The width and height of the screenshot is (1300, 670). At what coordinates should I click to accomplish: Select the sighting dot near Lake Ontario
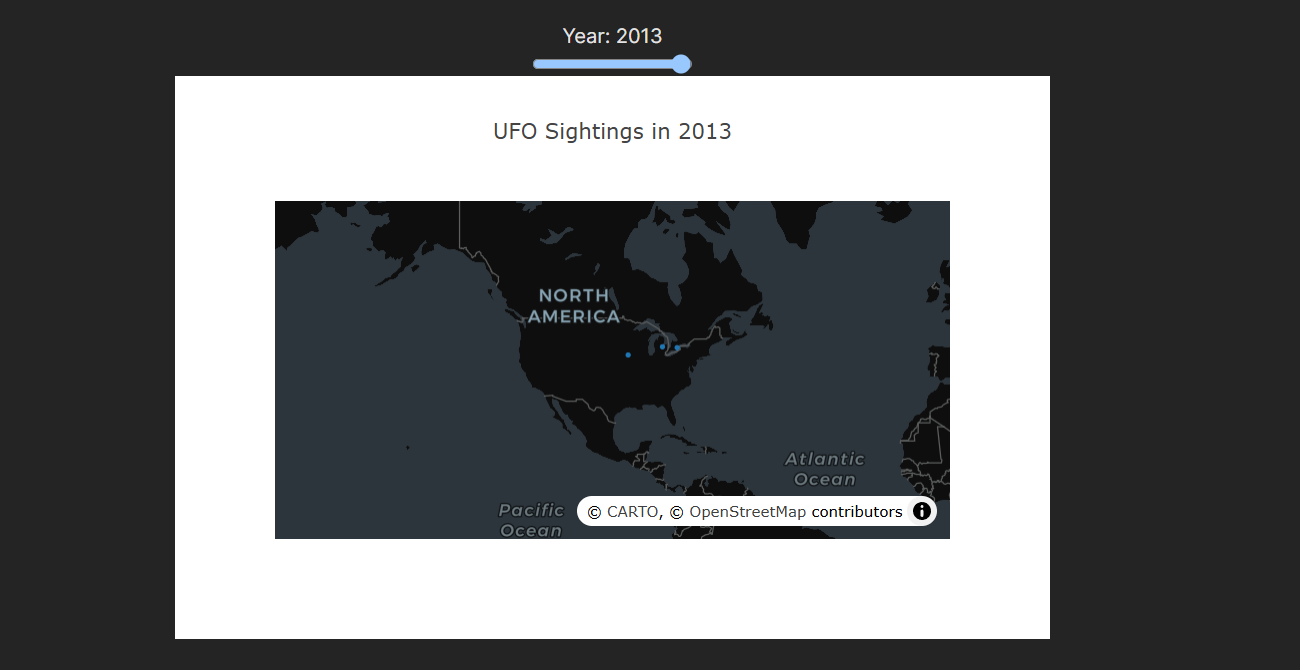click(677, 347)
